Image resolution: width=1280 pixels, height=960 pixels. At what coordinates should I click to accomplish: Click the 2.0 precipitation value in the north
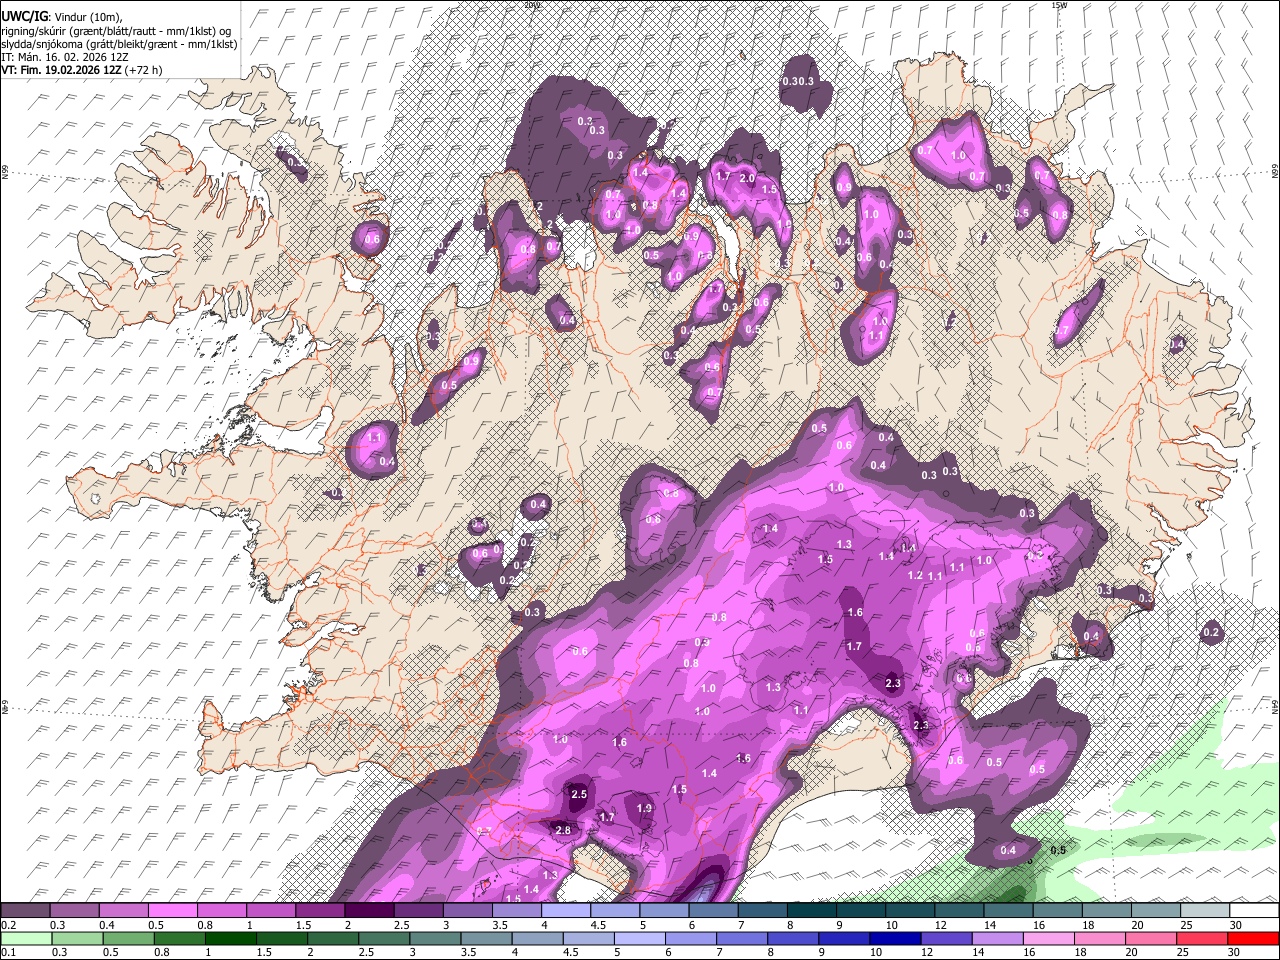[747, 177]
